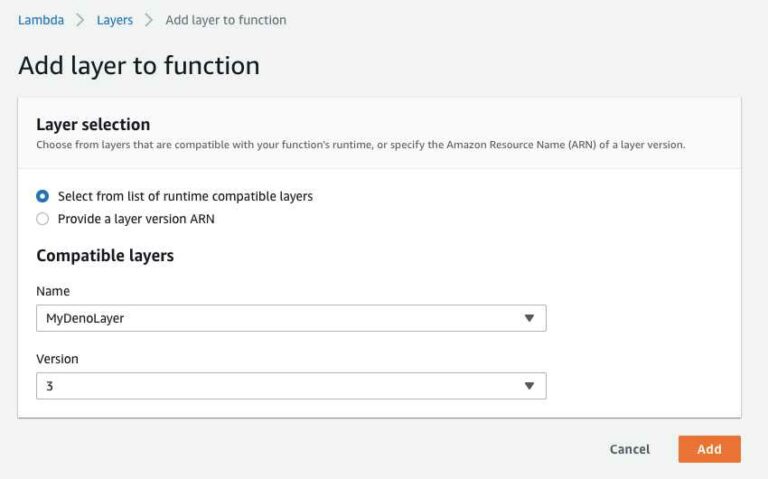The width and height of the screenshot is (768, 479).
Task: Open the Lambda breadcrumb link
Action: pyautogui.click(x=41, y=20)
